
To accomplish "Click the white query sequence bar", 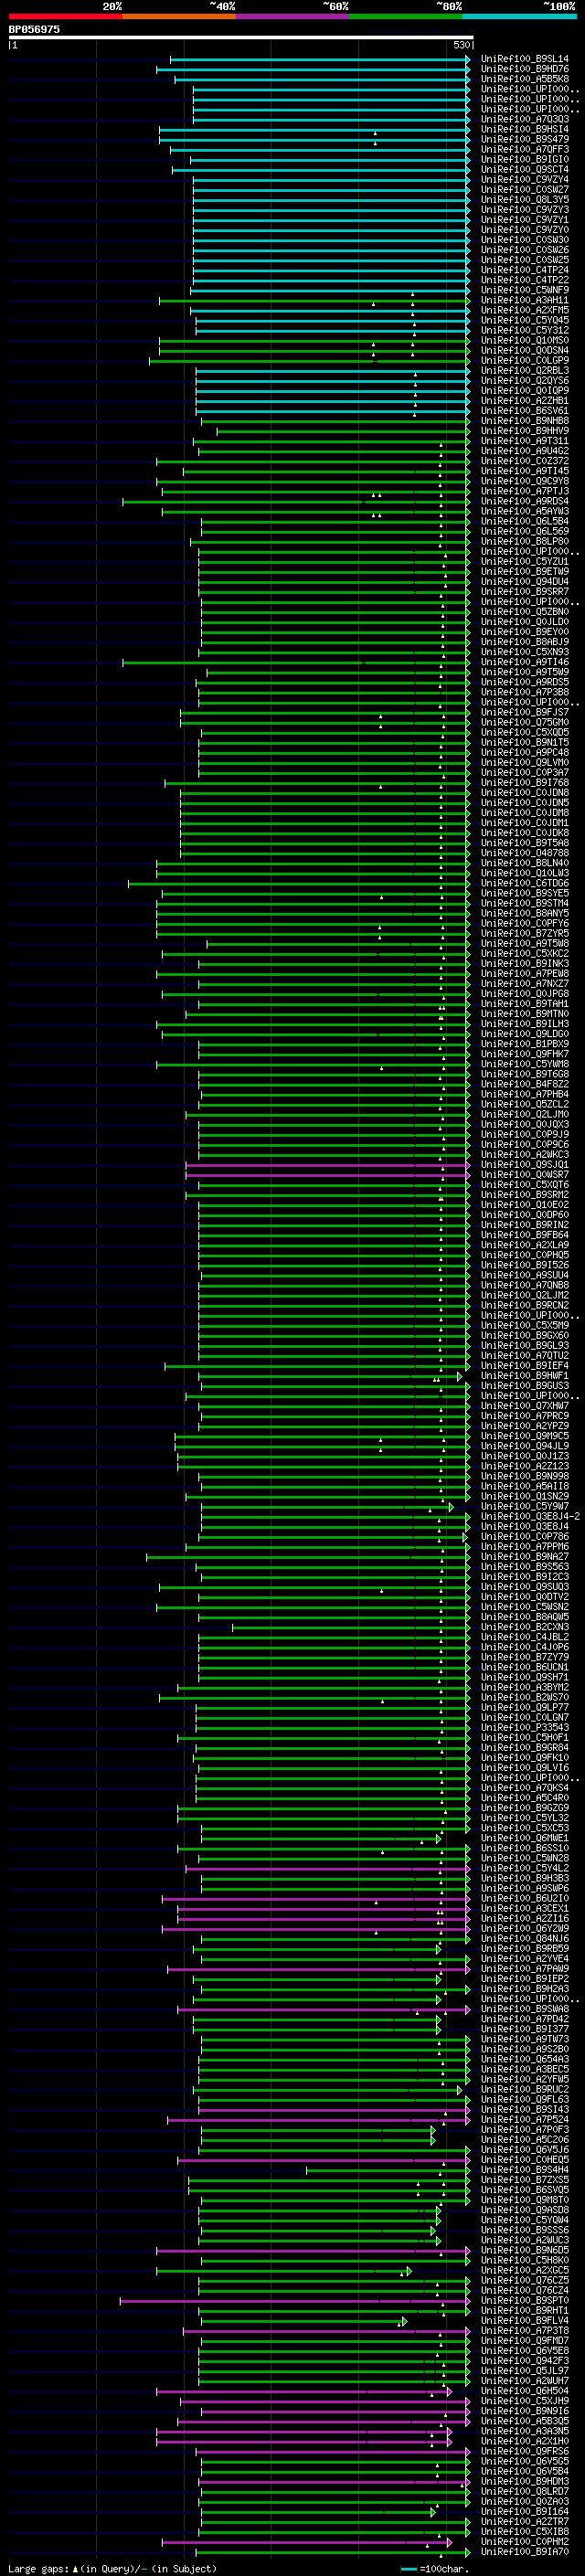I will [x=241, y=37].
